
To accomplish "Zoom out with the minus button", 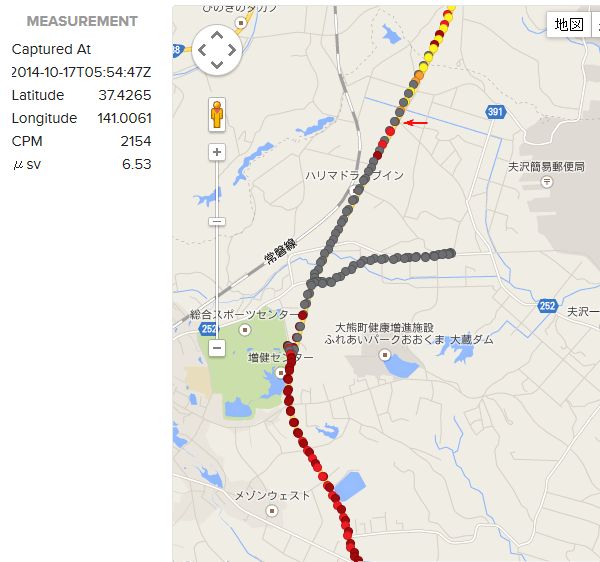I will [x=217, y=348].
